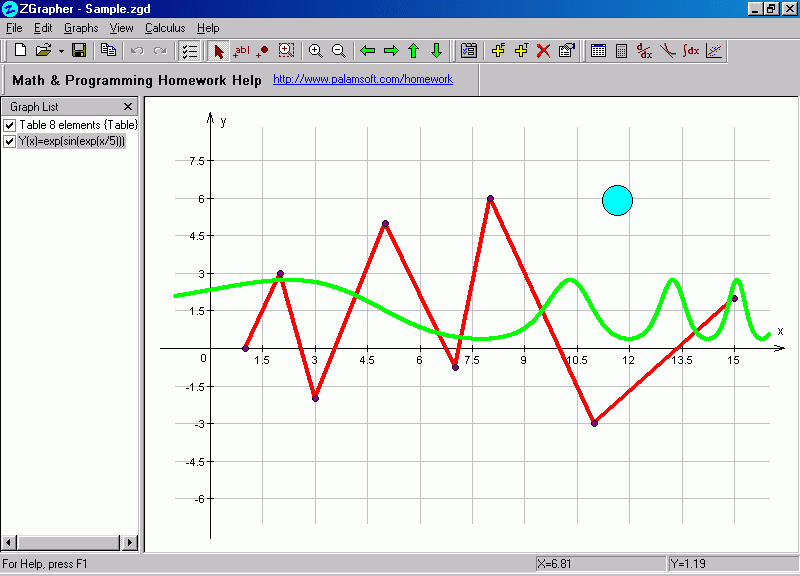This screenshot has width=800, height=576.
Task: Click Graph List scrollbar right arrow
Action: [x=130, y=542]
